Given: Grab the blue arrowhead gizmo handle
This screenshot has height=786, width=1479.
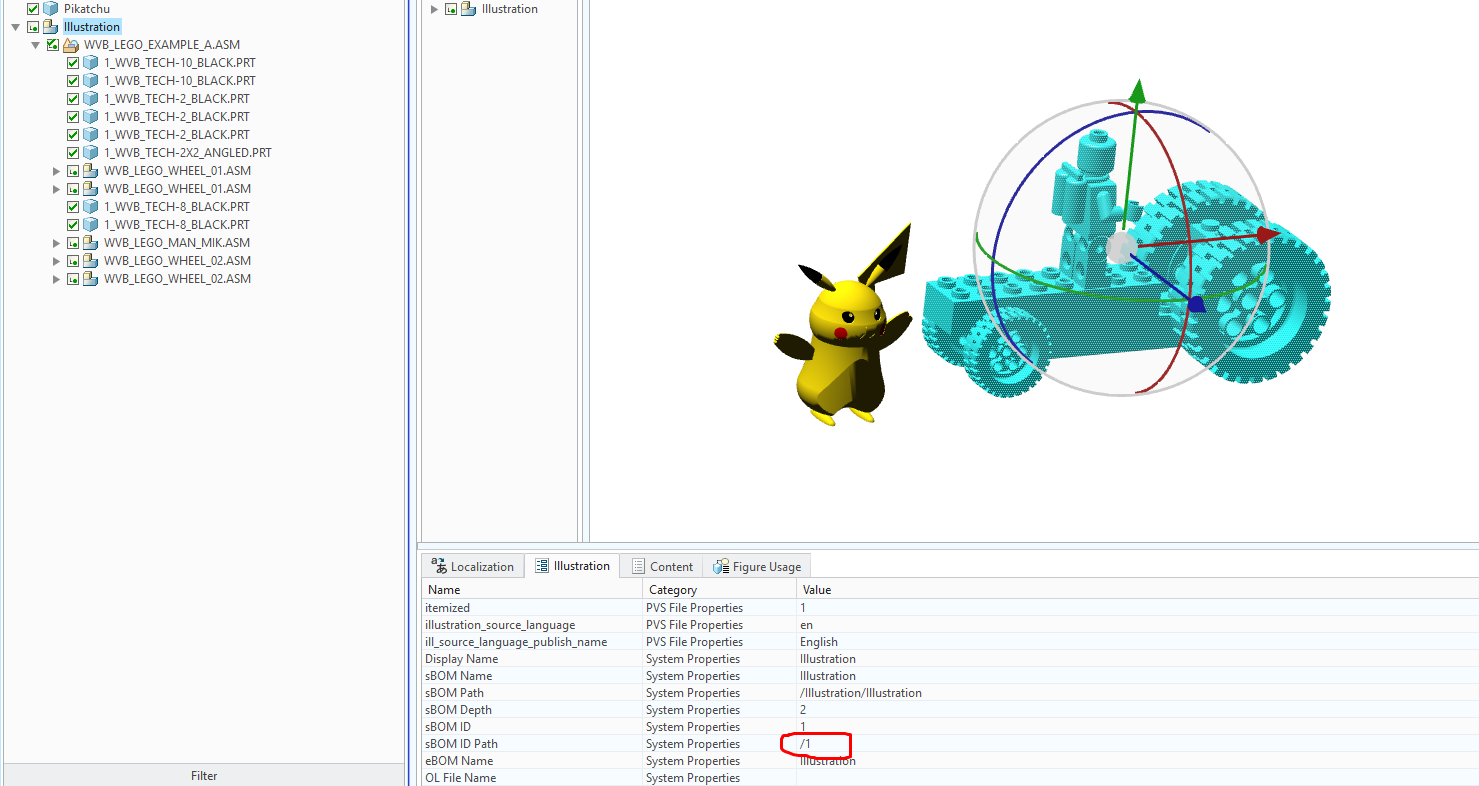Looking at the screenshot, I should click(1195, 304).
